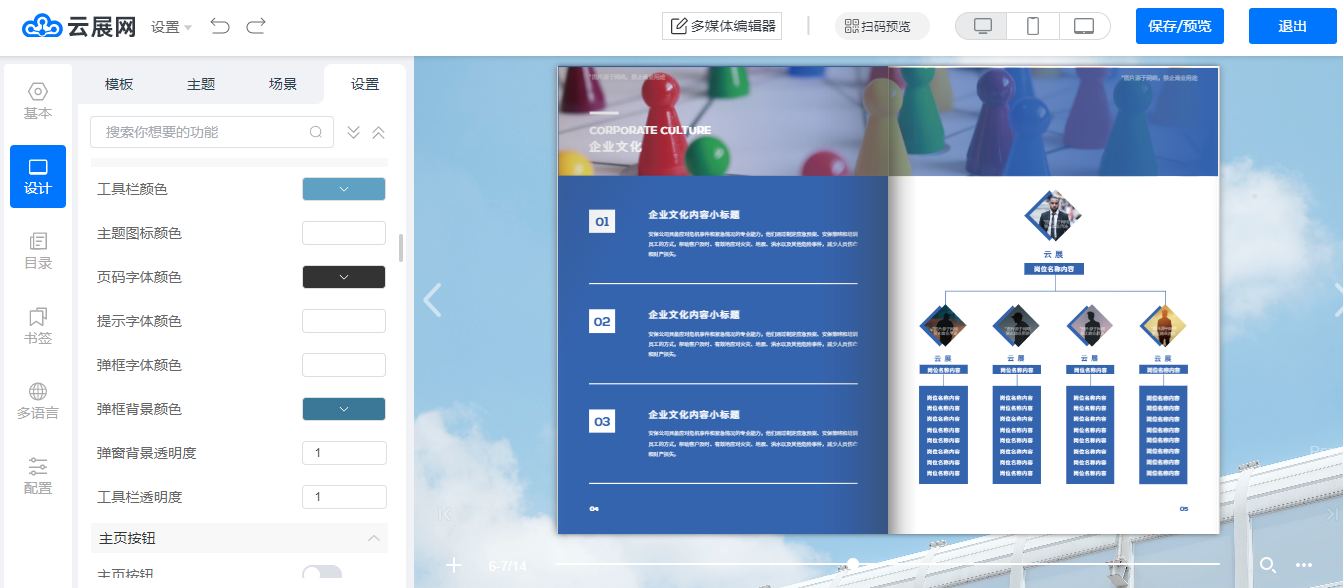Image resolution: width=1343 pixels, height=588 pixels.
Task: Collapse the 主页按钮 section
Action: (x=374, y=538)
